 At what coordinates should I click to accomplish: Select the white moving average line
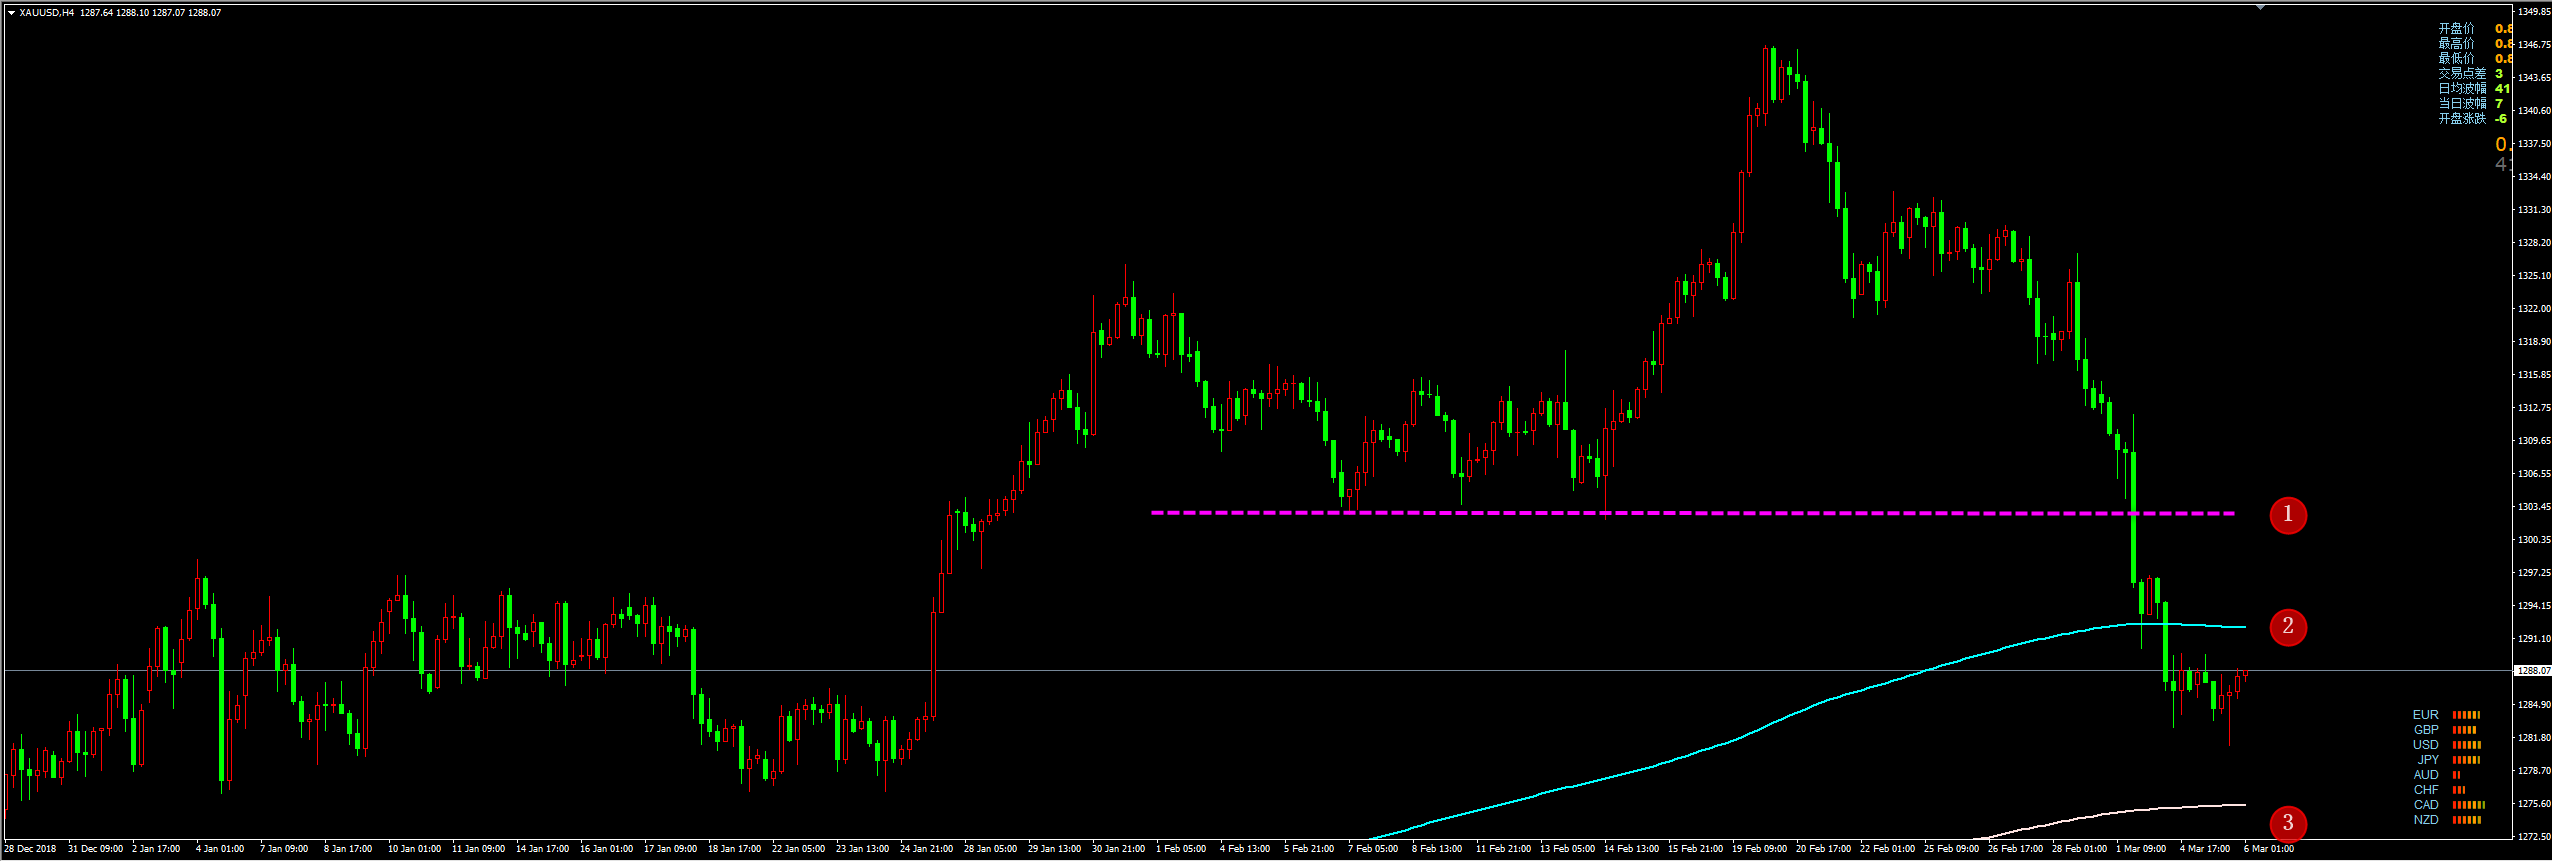[2110, 815]
